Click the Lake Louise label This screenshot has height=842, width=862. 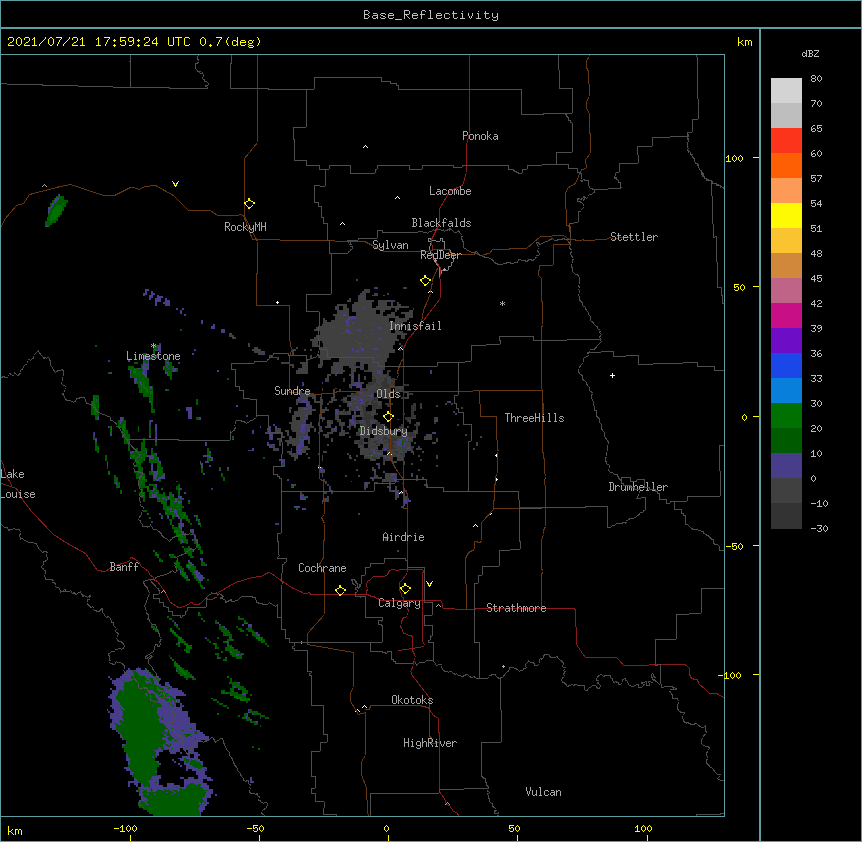(17, 484)
